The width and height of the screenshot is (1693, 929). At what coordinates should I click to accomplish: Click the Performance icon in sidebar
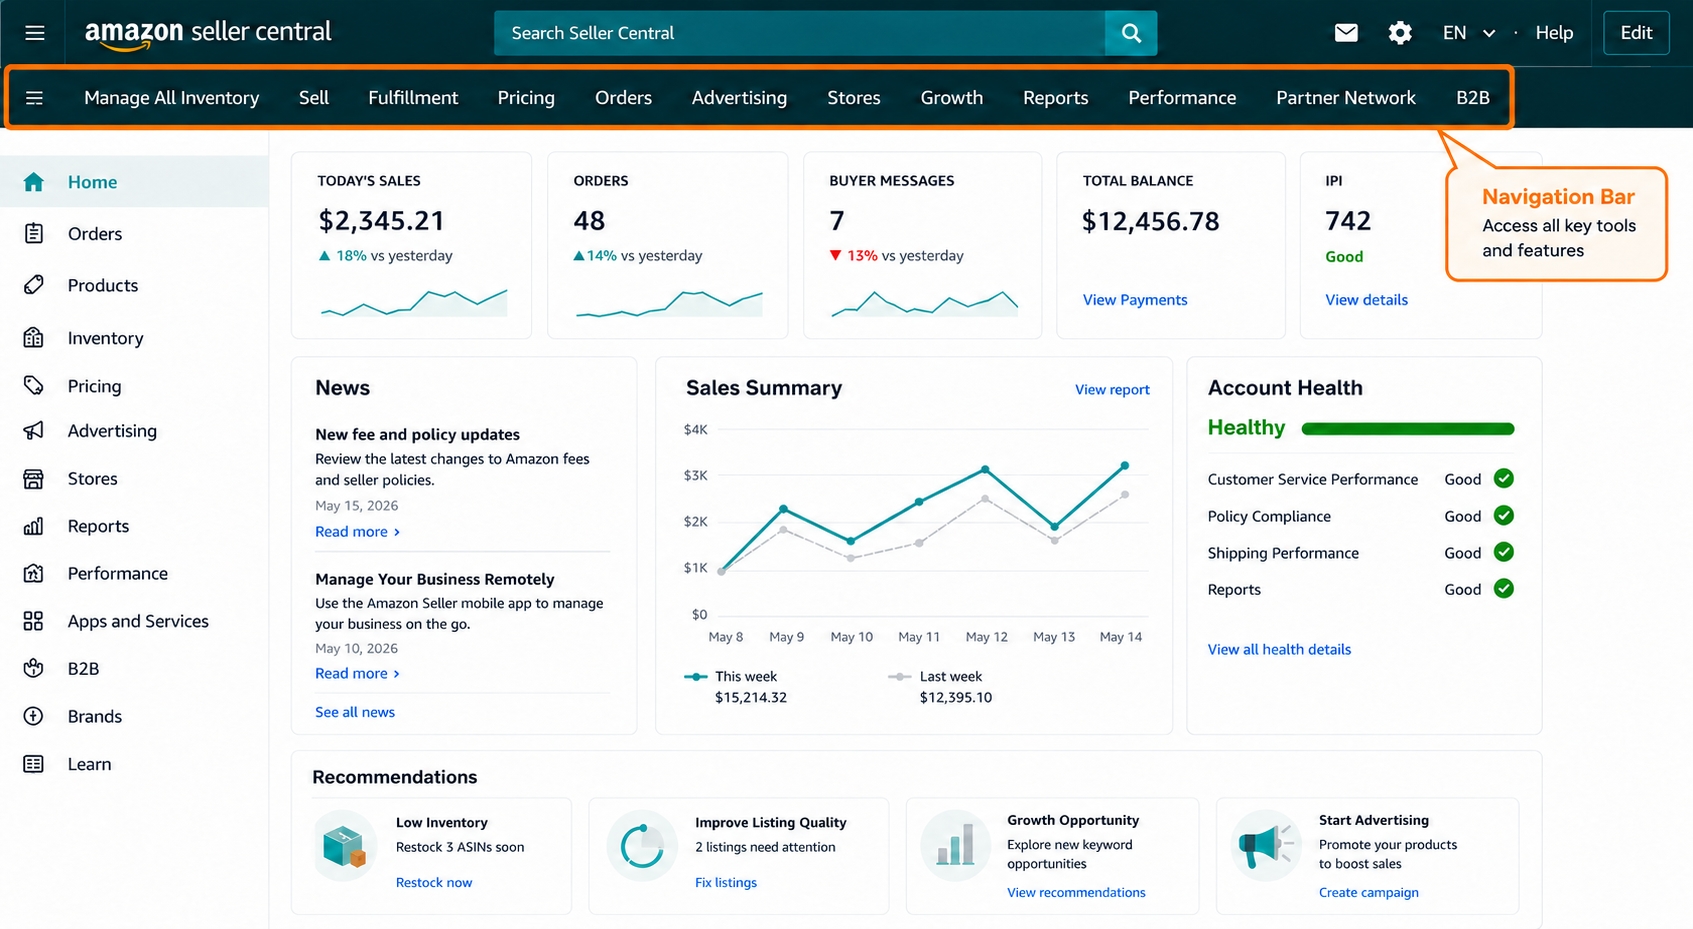click(x=33, y=573)
